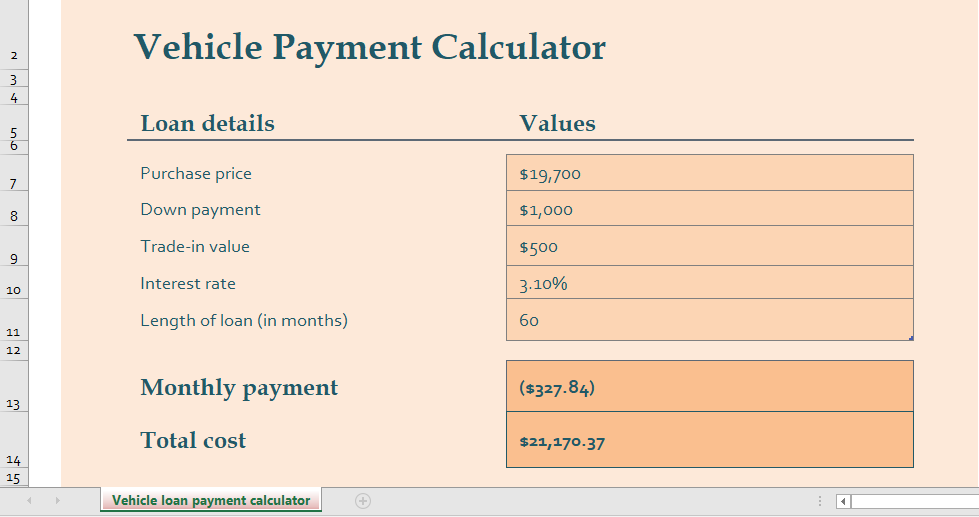This screenshot has width=979, height=517.
Task: Click the horizontal scrollbar left arrow
Action: click(x=843, y=501)
